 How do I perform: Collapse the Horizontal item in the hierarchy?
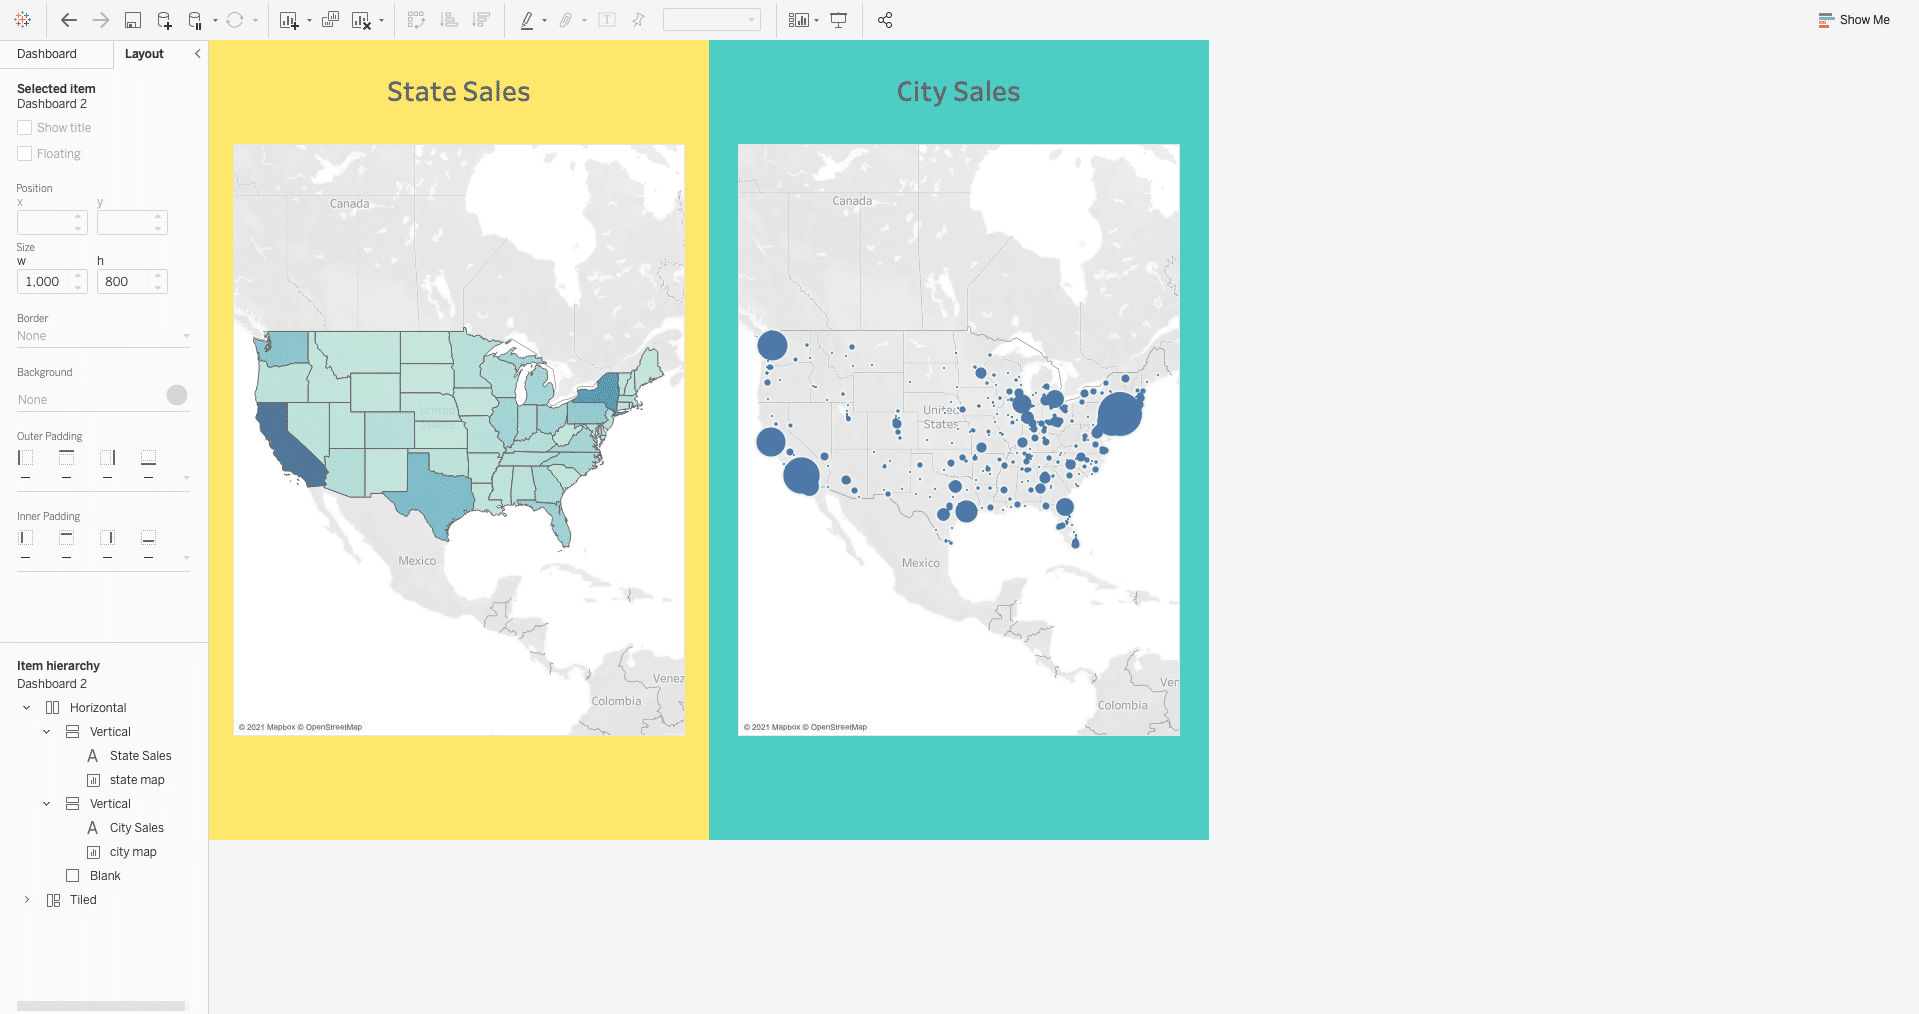[26, 707]
